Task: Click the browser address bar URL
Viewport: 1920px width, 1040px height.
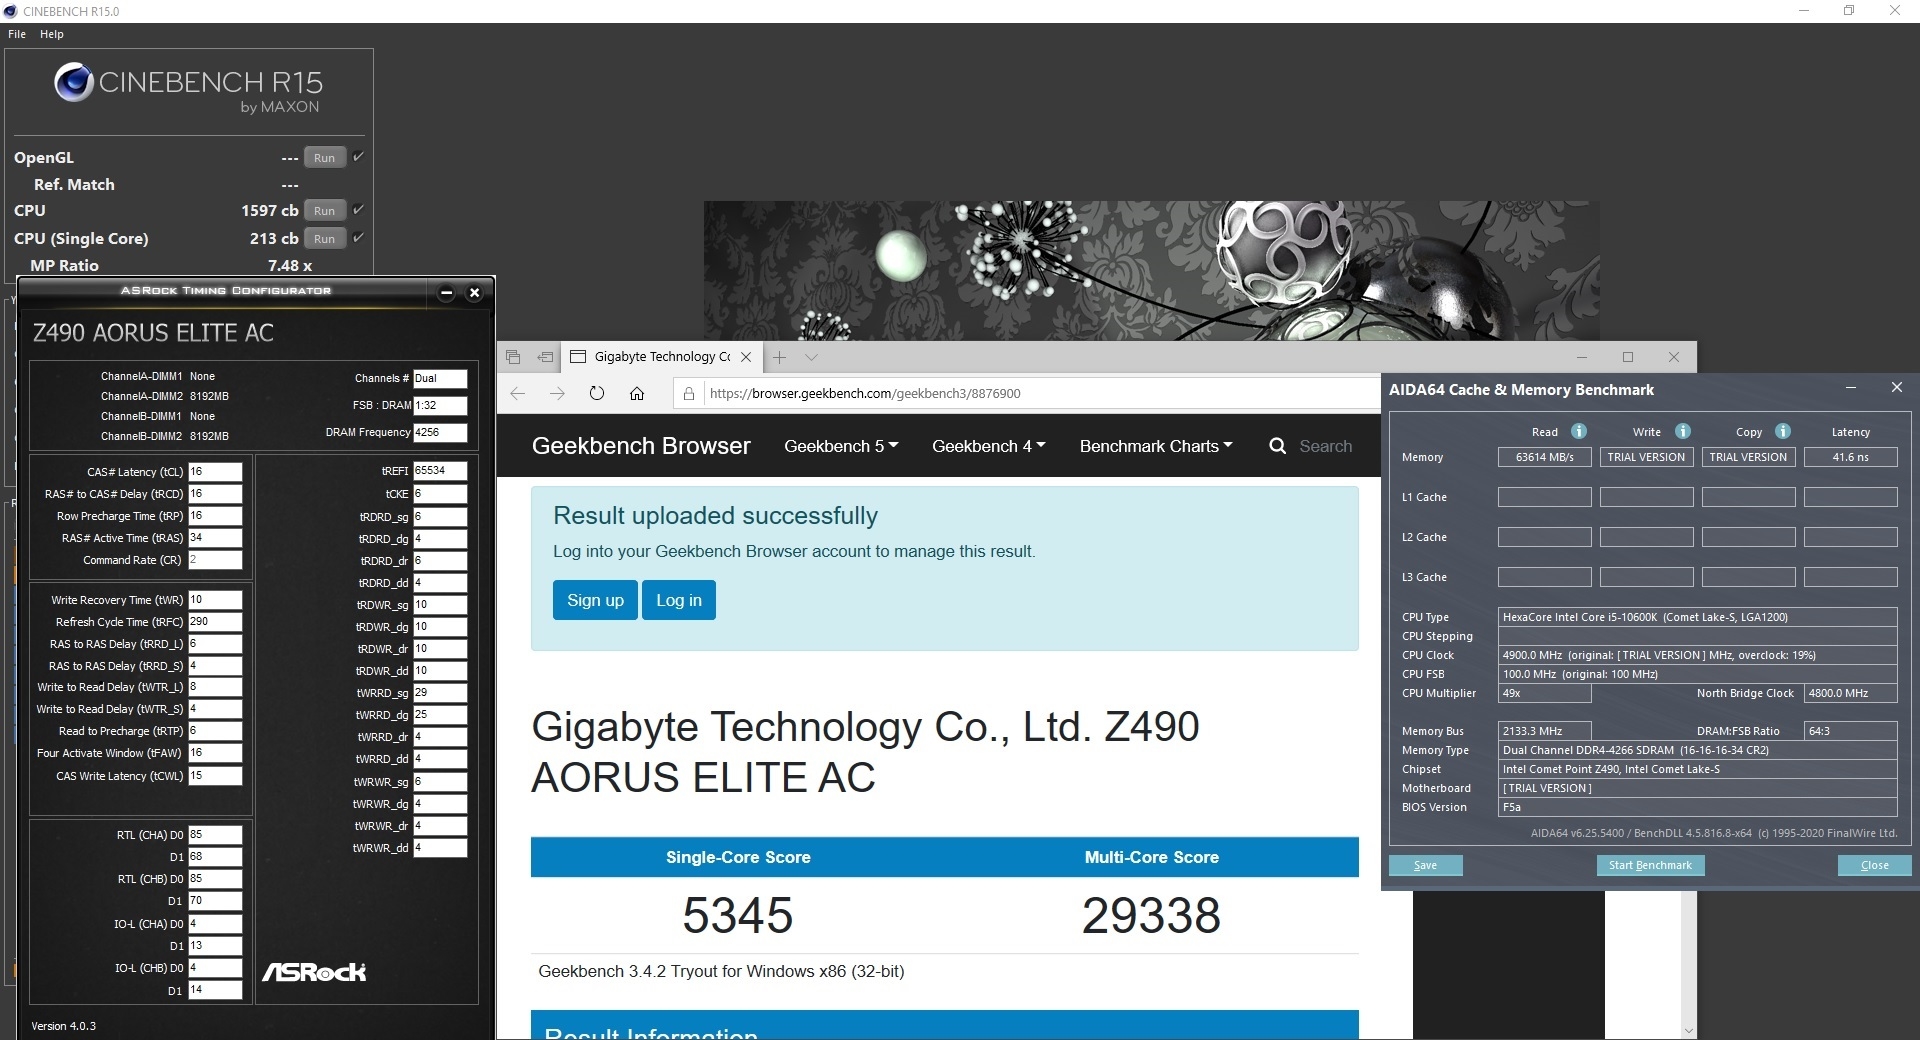Action: coord(865,394)
